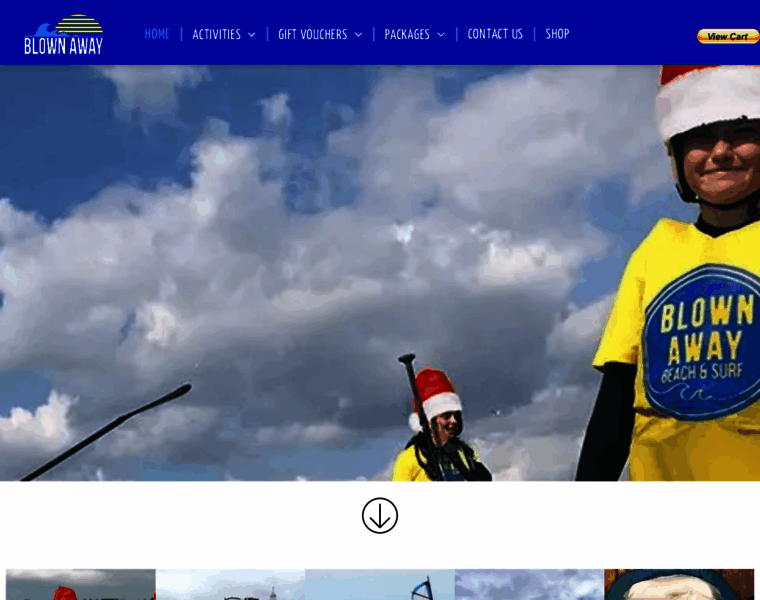This screenshot has height=600, width=760.
Task: Open the fifth thumbnail with a close-up face
Action: 679,584
